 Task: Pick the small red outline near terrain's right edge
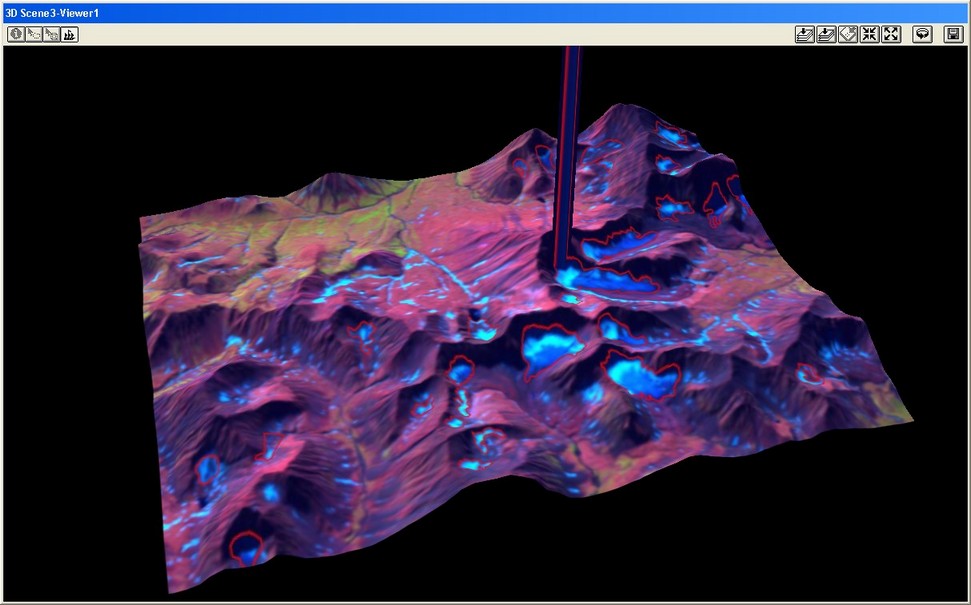pyautogui.click(x=808, y=374)
